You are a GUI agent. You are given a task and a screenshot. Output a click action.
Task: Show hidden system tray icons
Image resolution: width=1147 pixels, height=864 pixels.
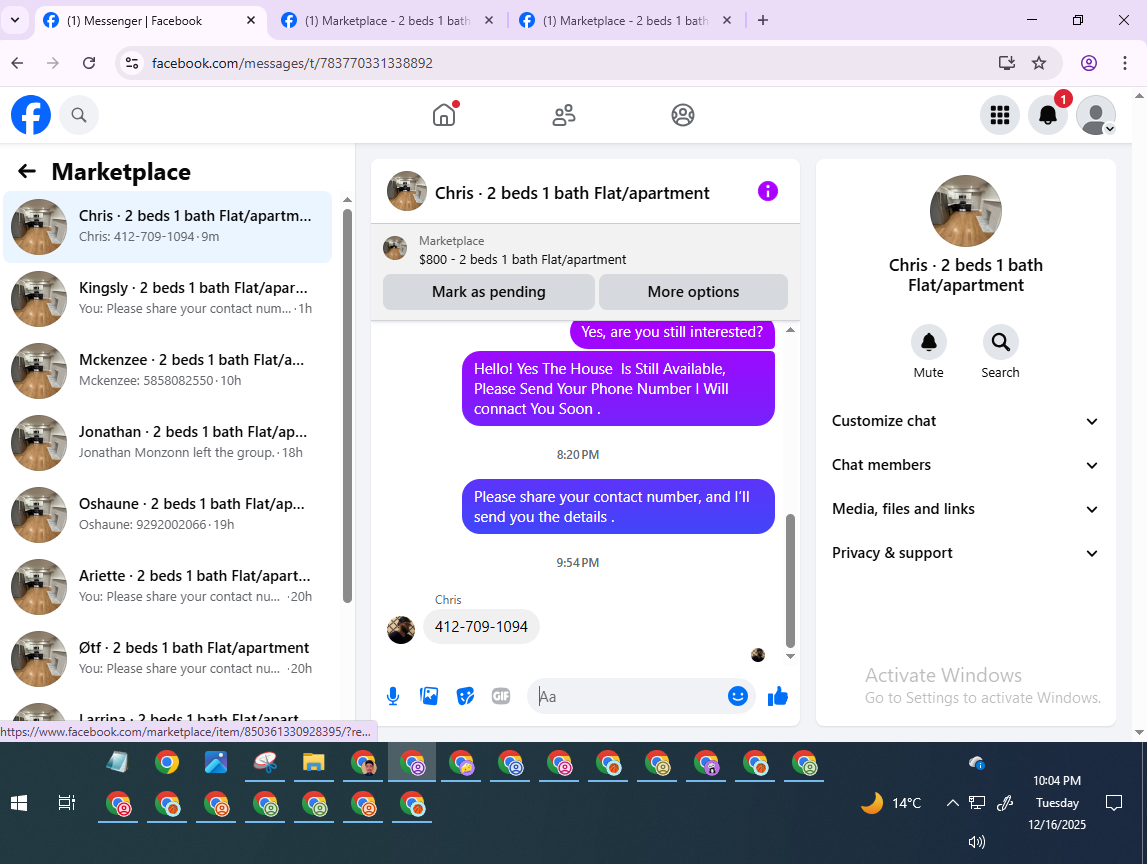(x=952, y=803)
